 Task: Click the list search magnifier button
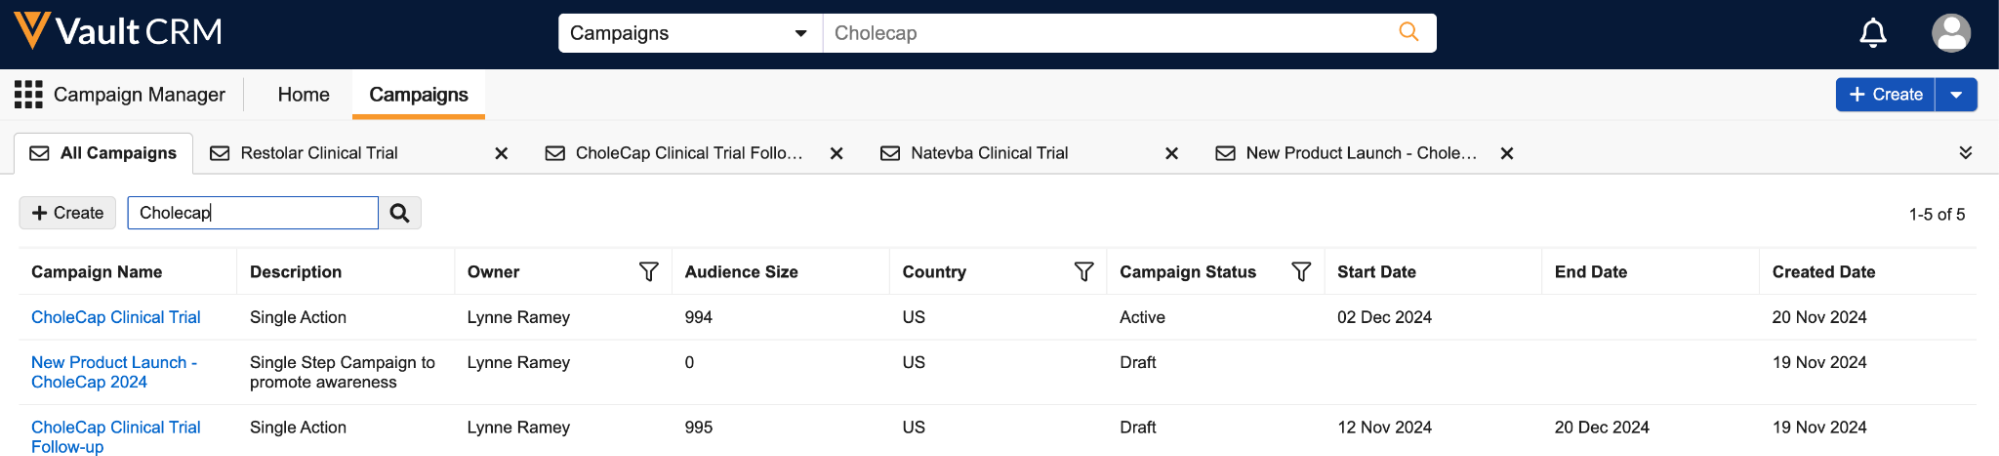[x=400, y=213]
